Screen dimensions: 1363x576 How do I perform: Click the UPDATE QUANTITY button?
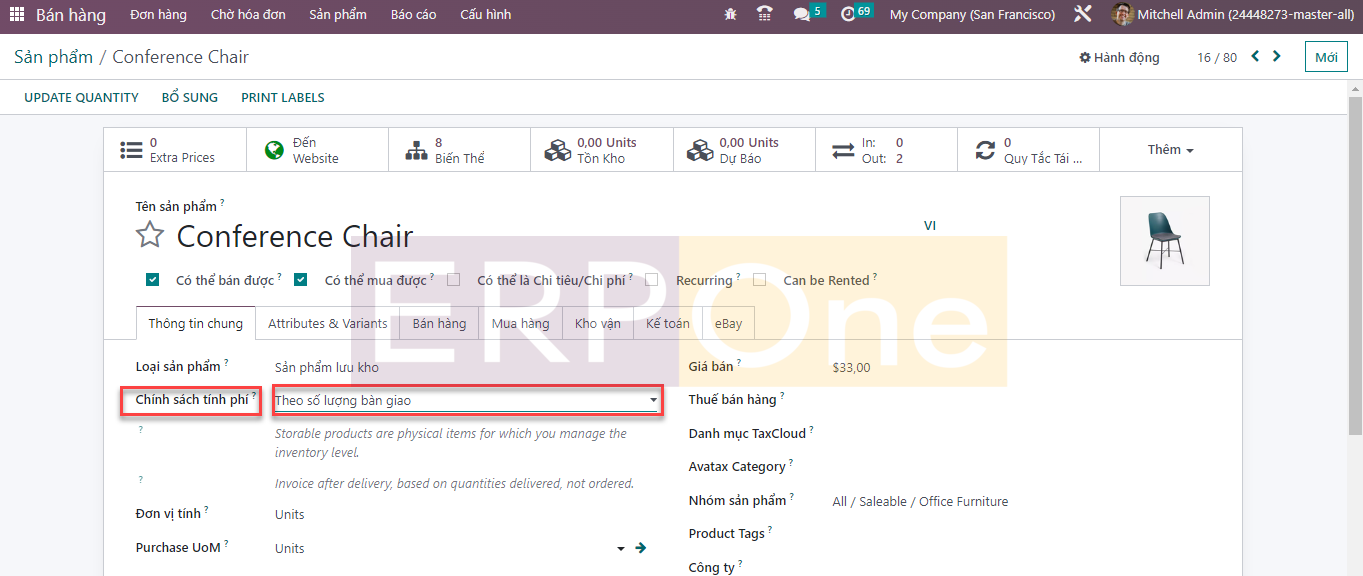point(81,98)
